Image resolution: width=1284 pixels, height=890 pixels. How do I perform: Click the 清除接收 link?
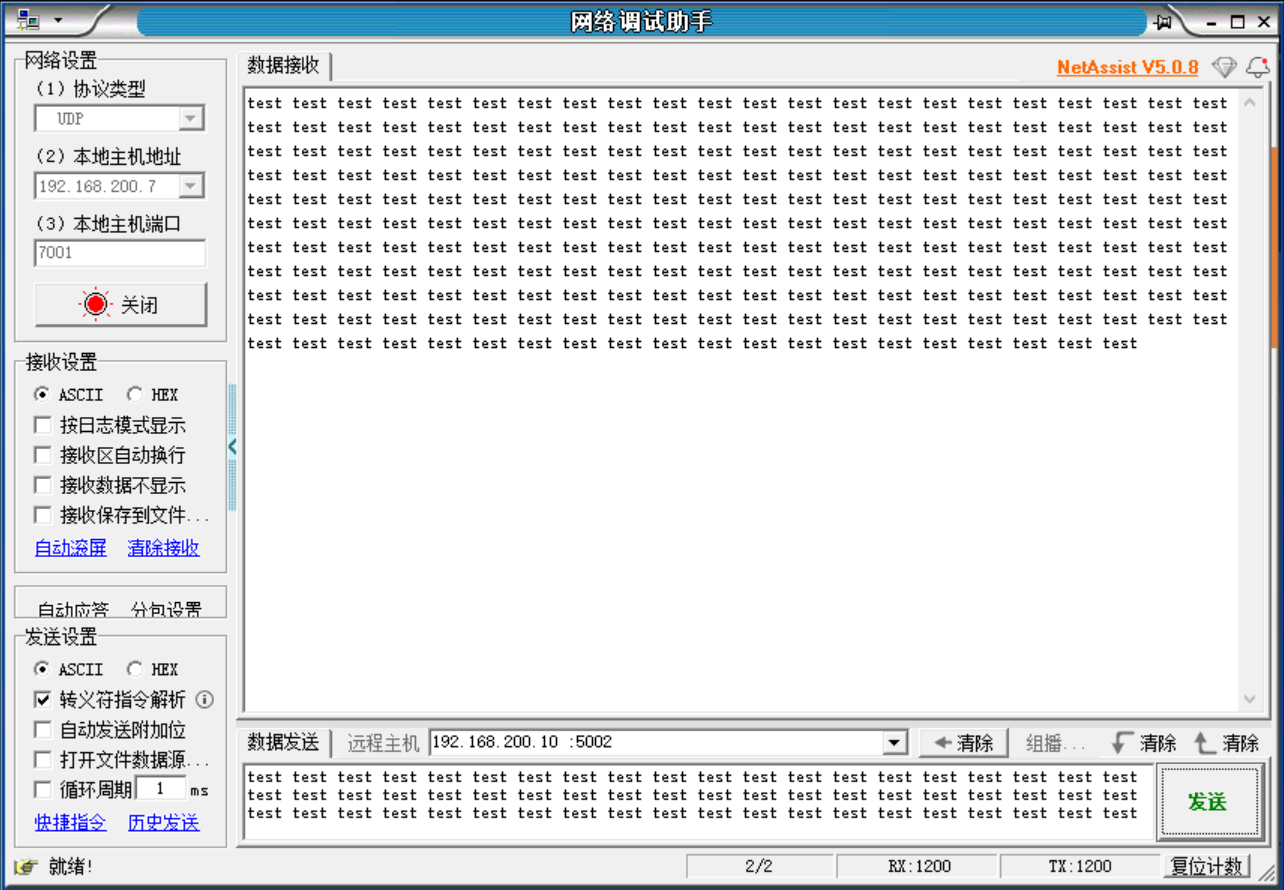(x=163, y=548)
